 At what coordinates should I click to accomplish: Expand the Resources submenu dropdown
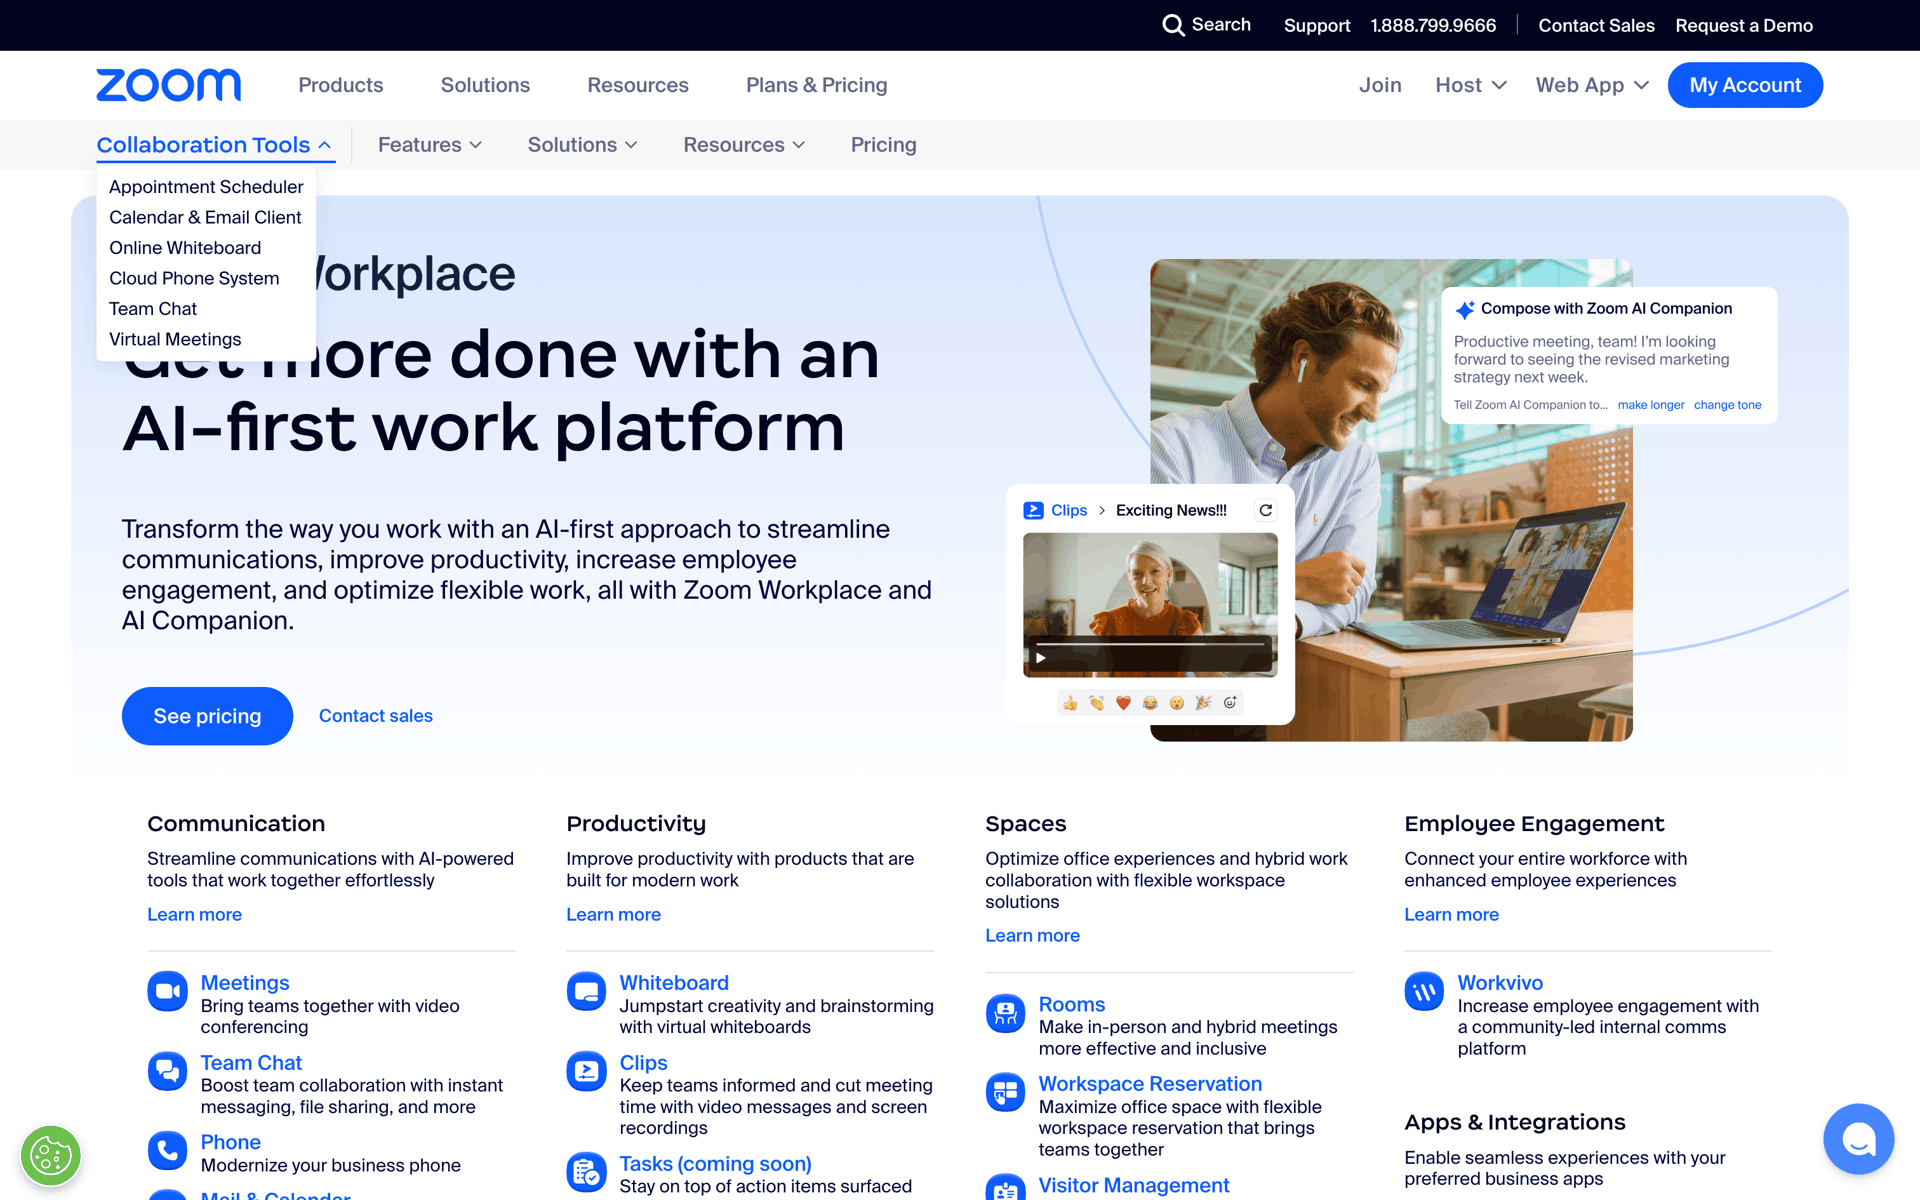click(744, 145)
